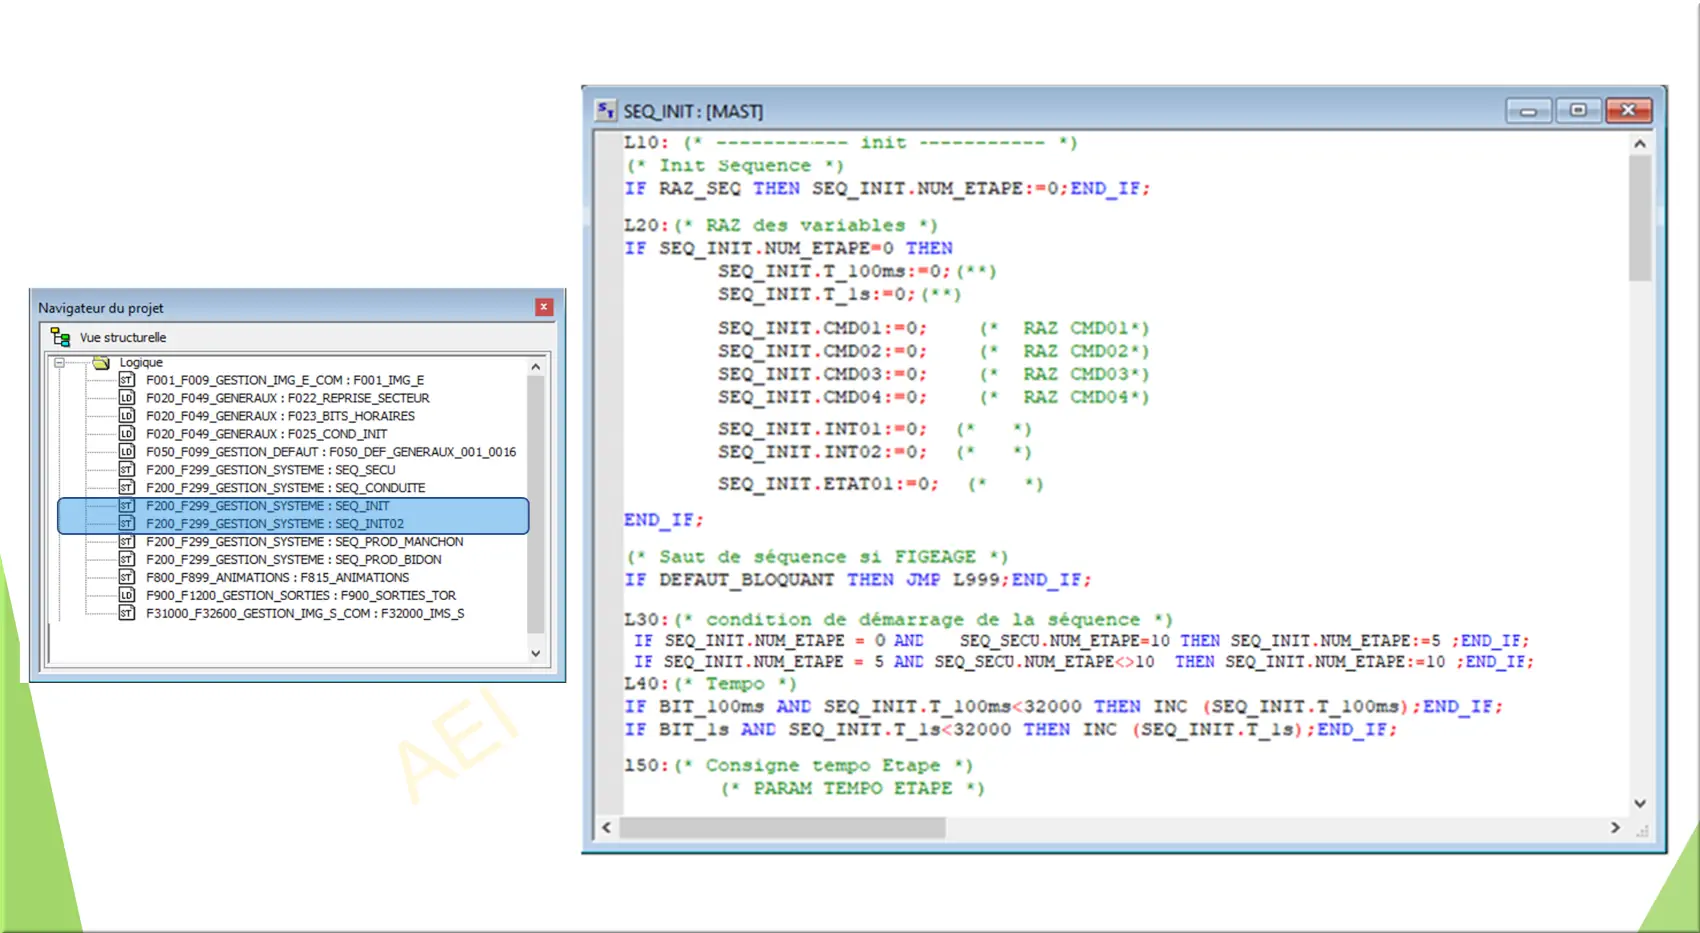Click ST icon of SEQ_INIT section
The height and width of the screenshot is (933, 1700).
click(x=127, y=506)
